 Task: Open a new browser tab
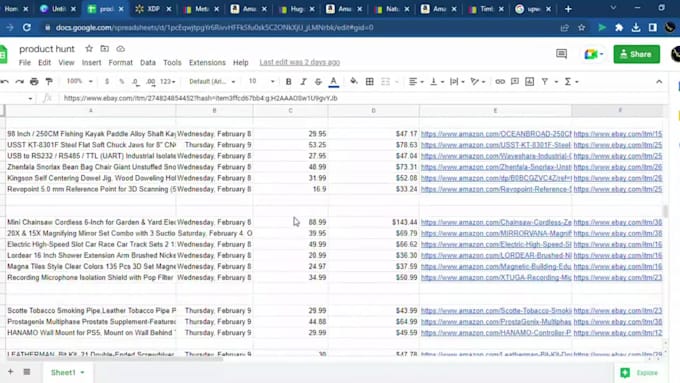tap(568, 9)
